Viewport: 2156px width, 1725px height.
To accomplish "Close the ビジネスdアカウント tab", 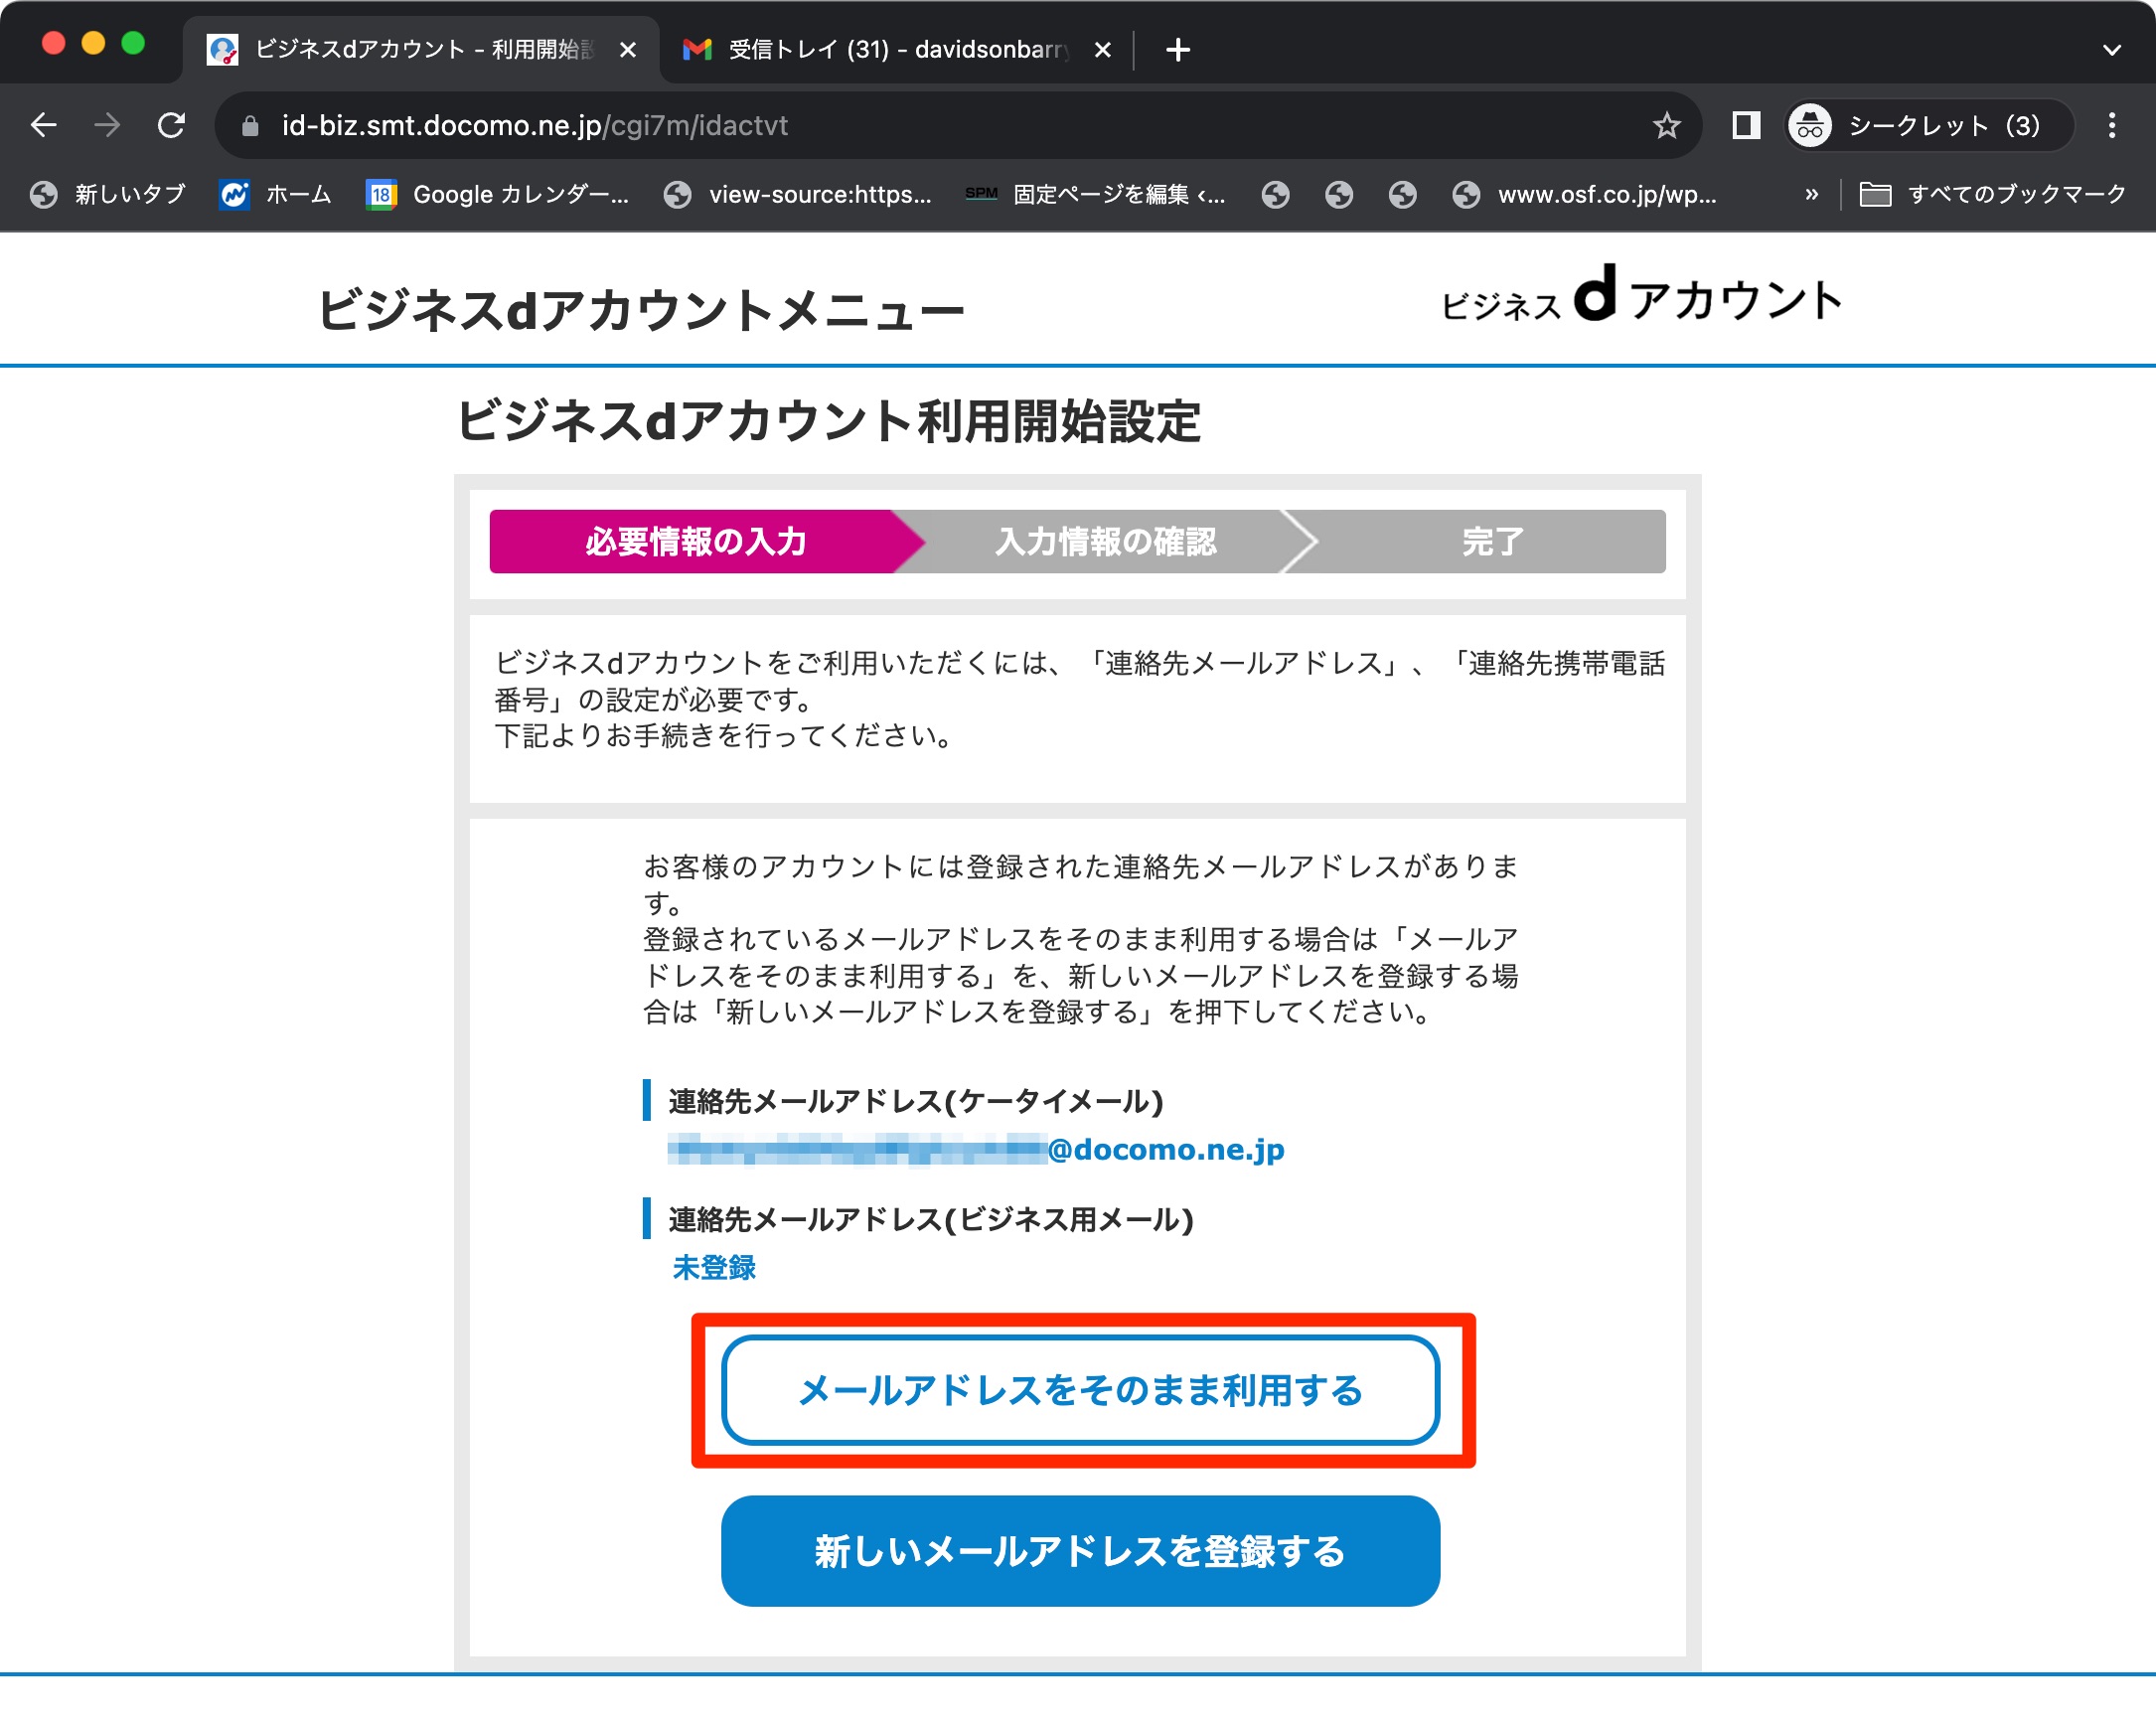I will (x=628, y=49).
